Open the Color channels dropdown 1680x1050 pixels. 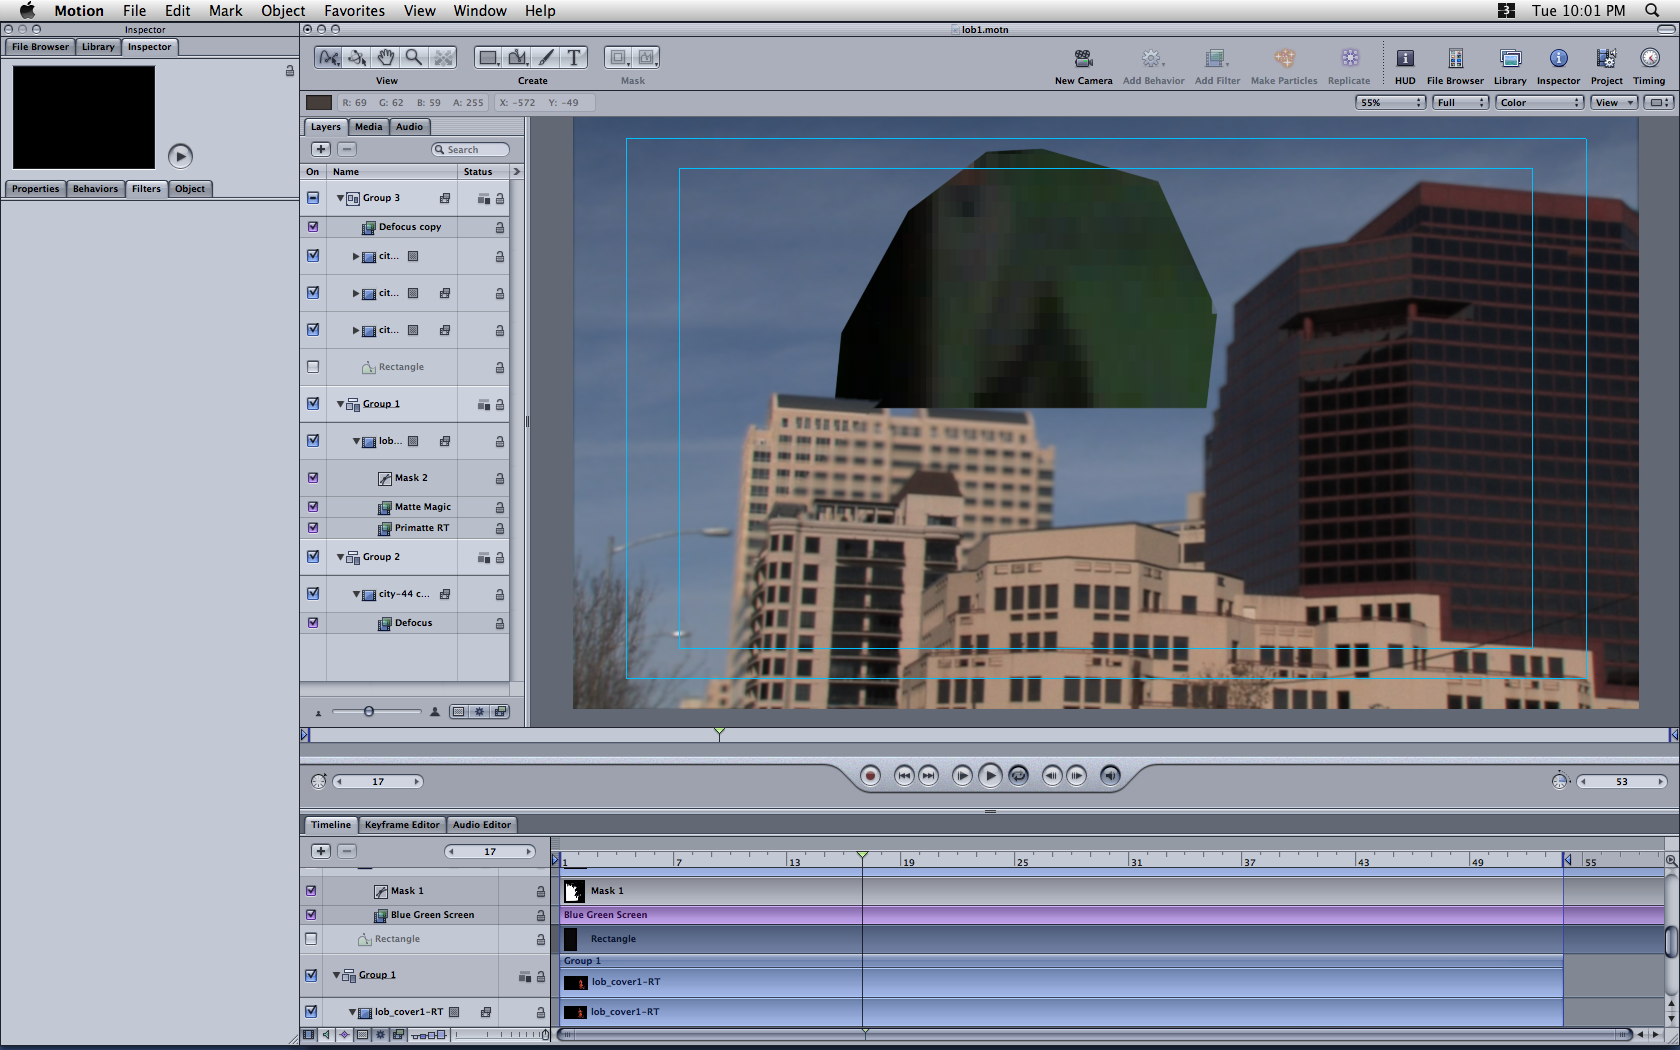point(1540,103)
